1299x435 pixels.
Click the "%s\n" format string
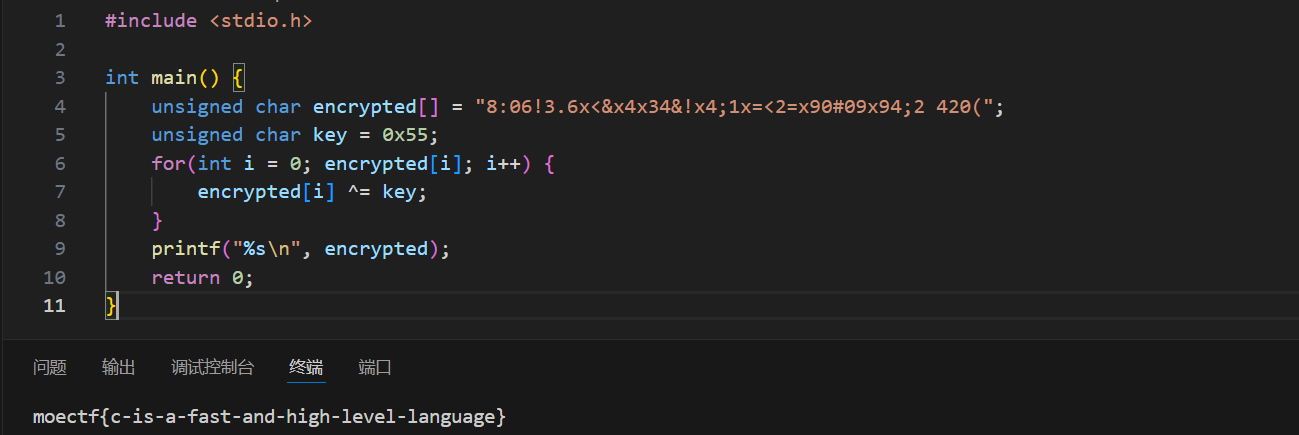point(266,248)
